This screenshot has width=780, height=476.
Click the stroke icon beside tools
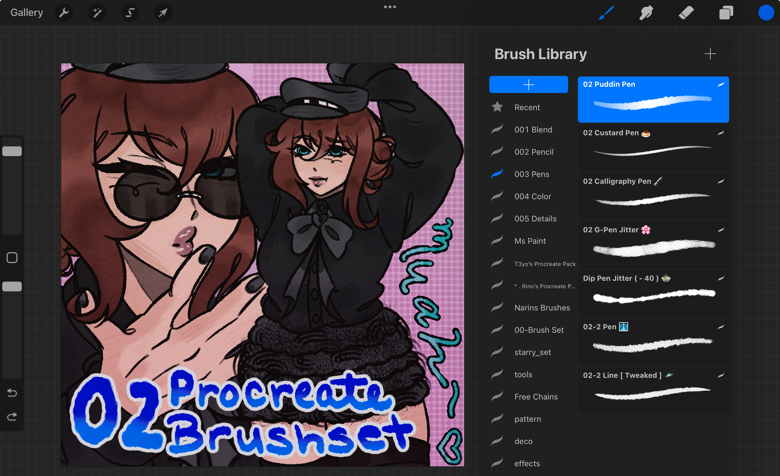pyautogui.click(x=497, y=374)
